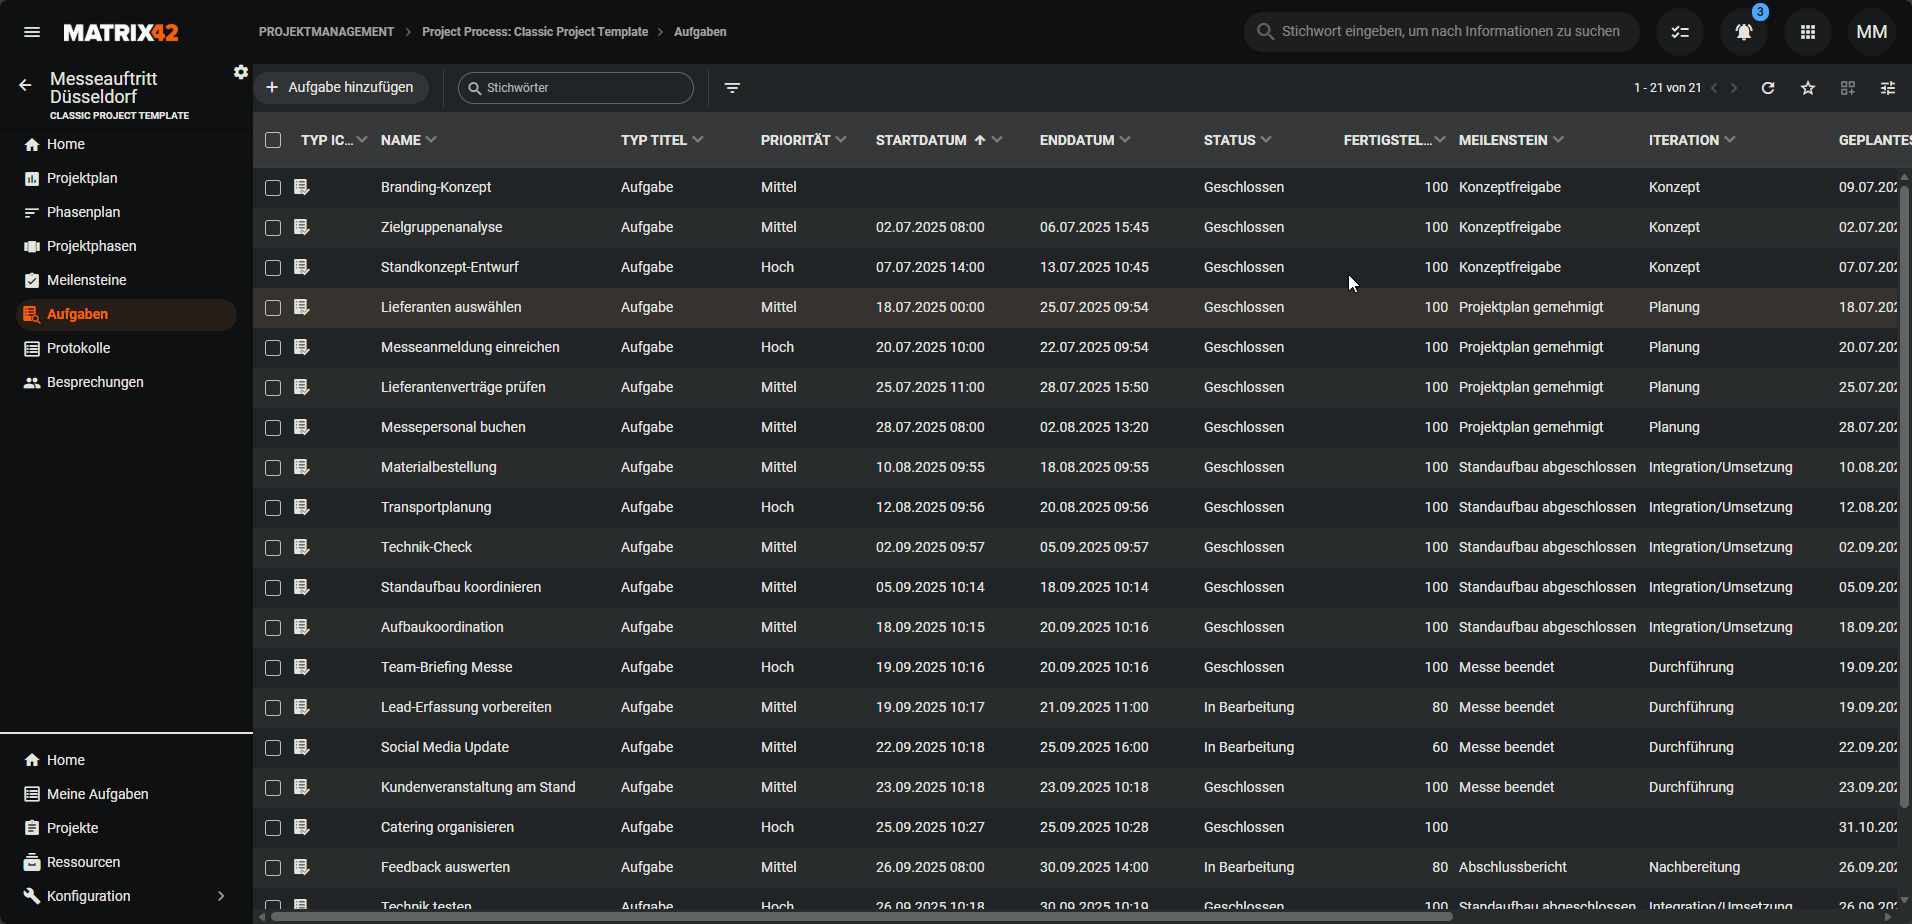The width and height of the screenshot is (1912, 924).
Task: Click the Stichwörter search field
Action: point(585,88)
